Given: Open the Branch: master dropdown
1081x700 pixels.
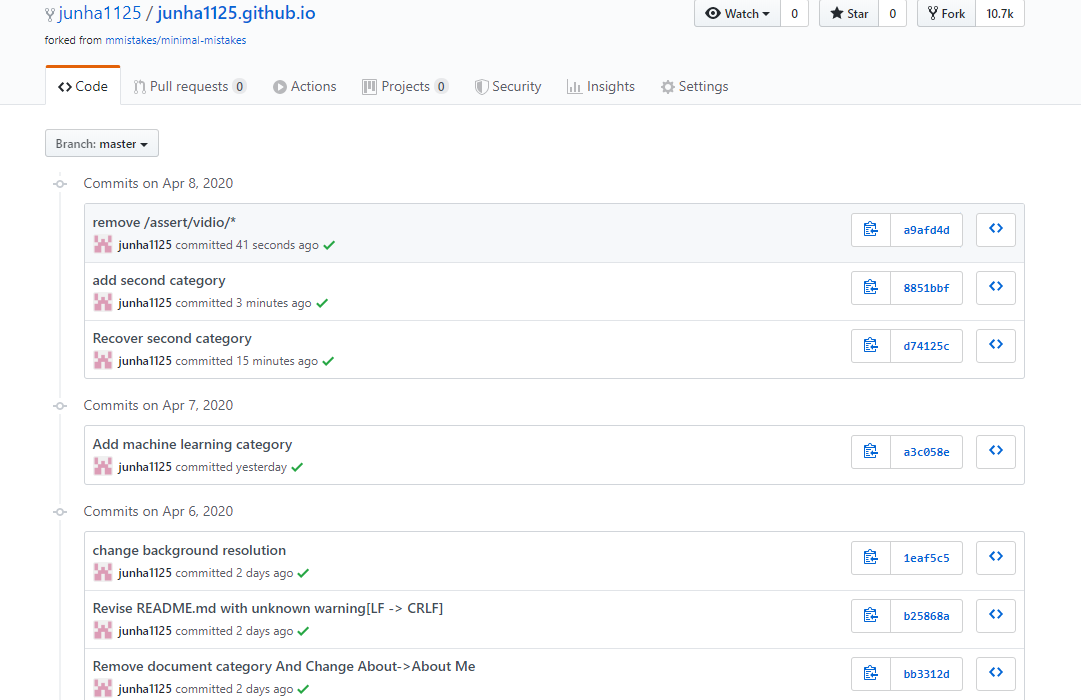Looking at the screenshot, I should pos(102,143).
